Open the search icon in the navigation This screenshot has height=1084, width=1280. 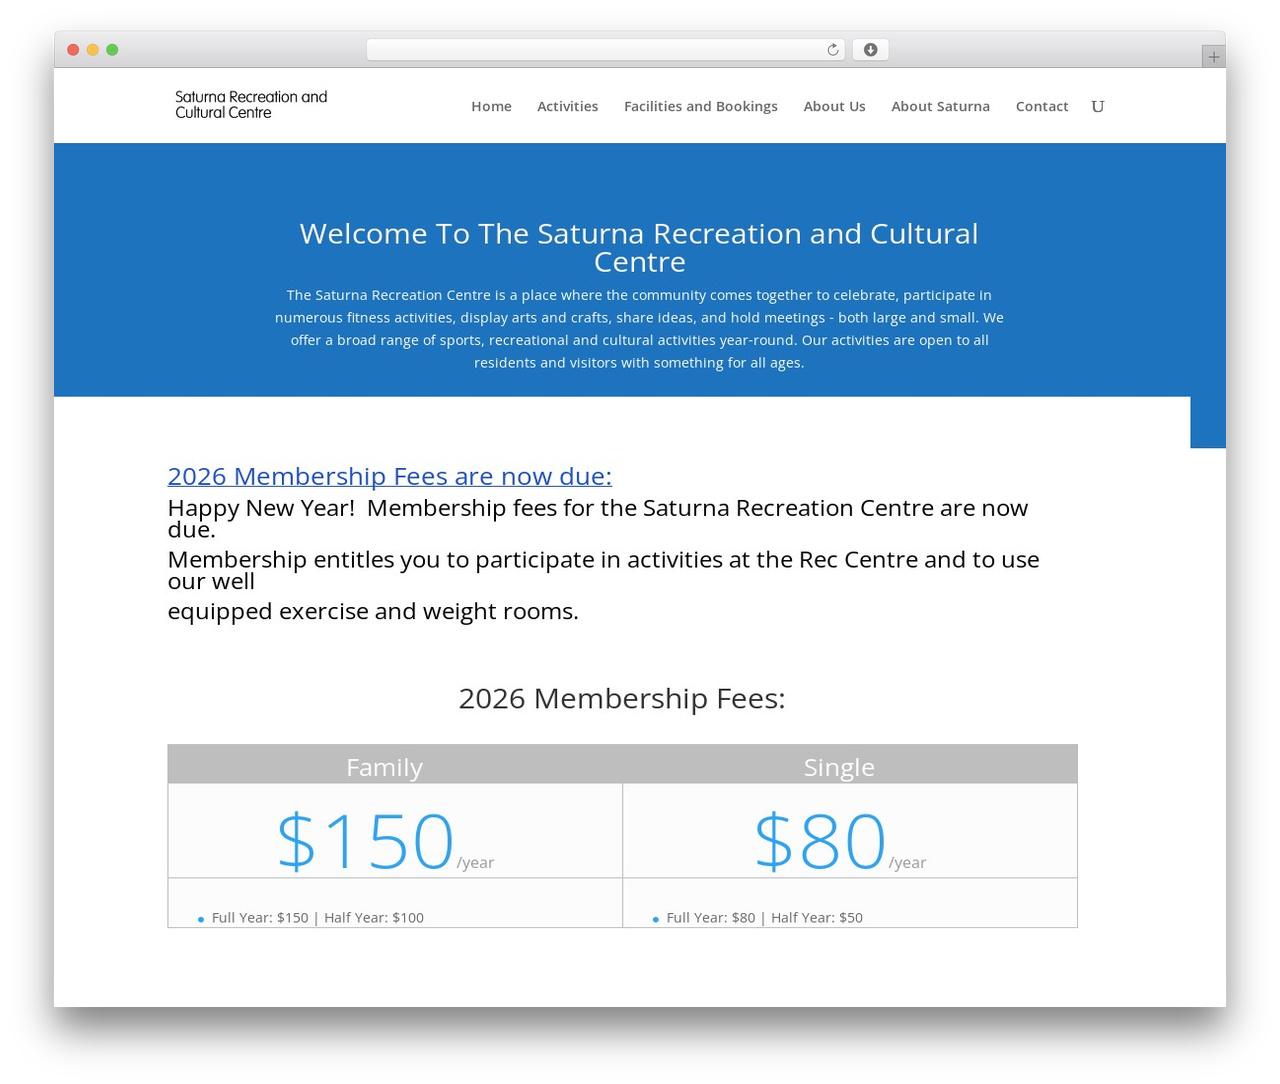pos(1097,106)
